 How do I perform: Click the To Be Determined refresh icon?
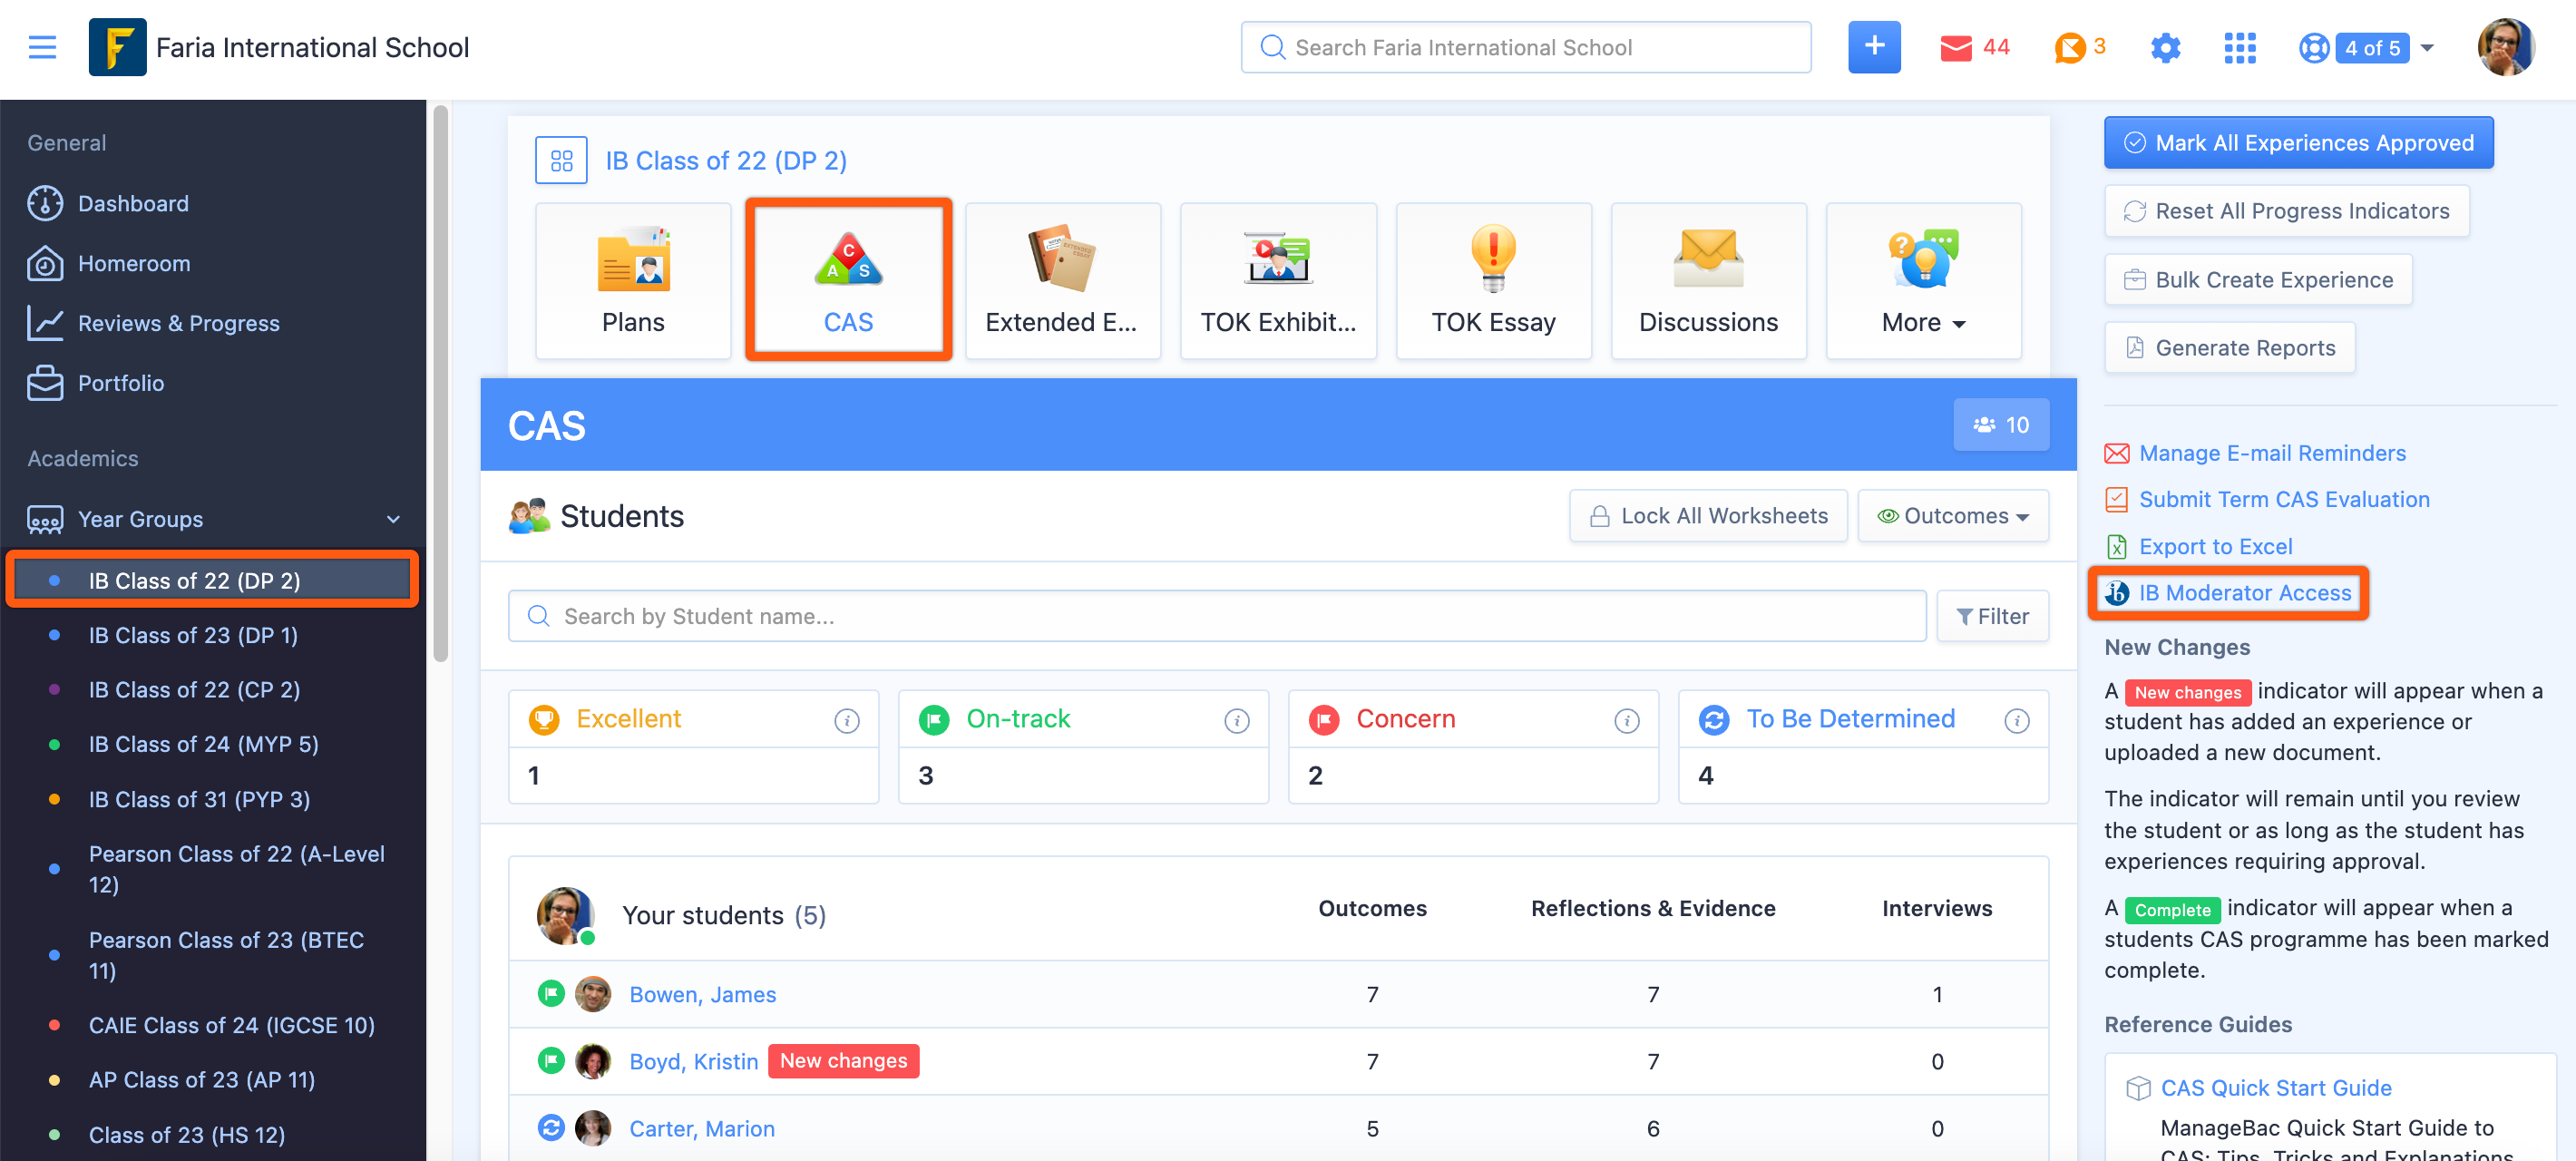tap(1714, 719)
